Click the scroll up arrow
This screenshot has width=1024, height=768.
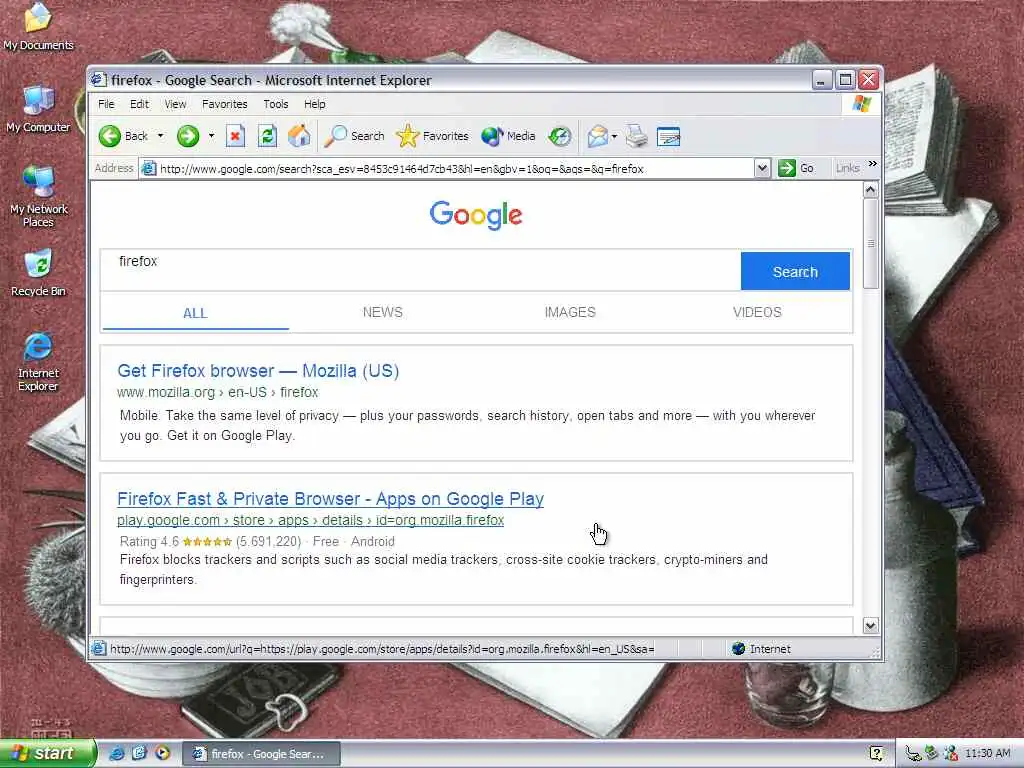[x=870, y=190]
